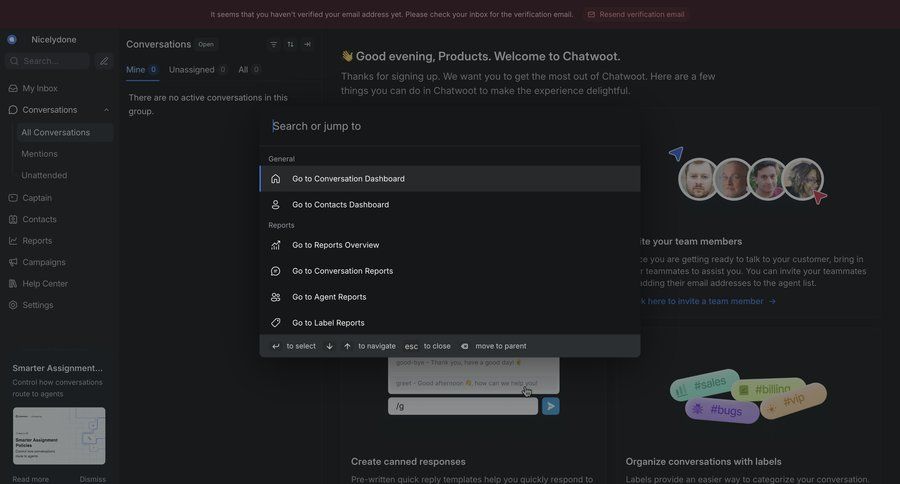Click the blue send arrow icon

(x=550, y=406)
